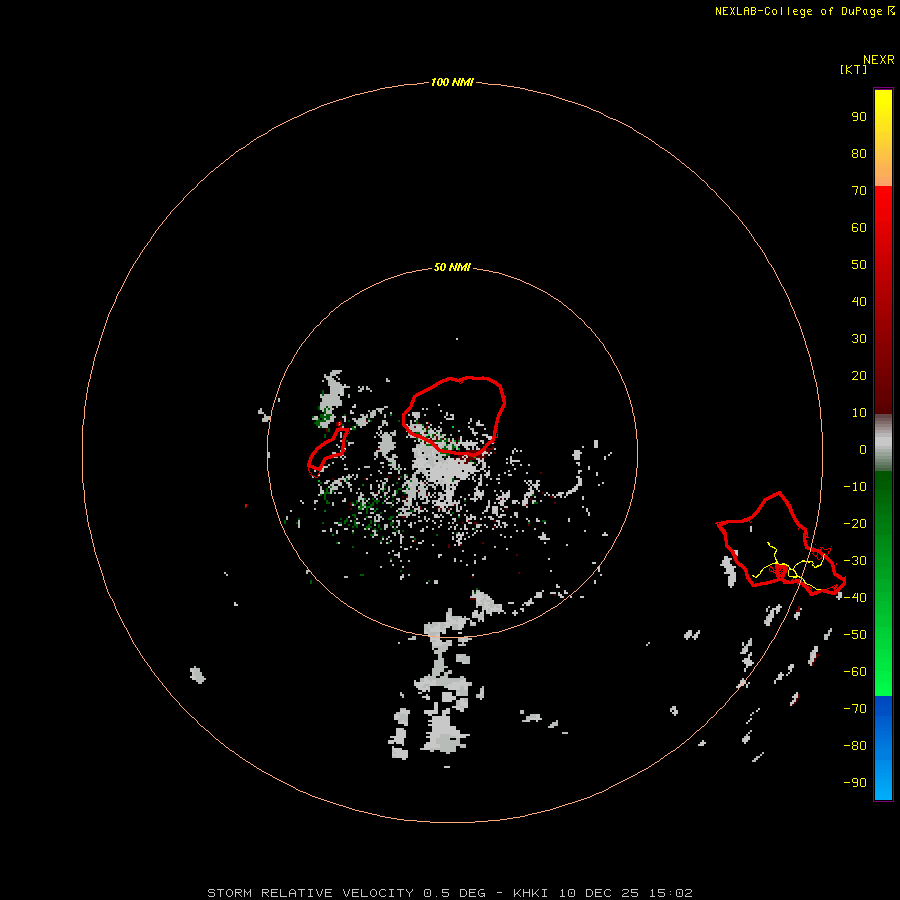Click the [KT] units label
Image resolution: width=900 pixels, height=900 pixels.
pos(853,69)
